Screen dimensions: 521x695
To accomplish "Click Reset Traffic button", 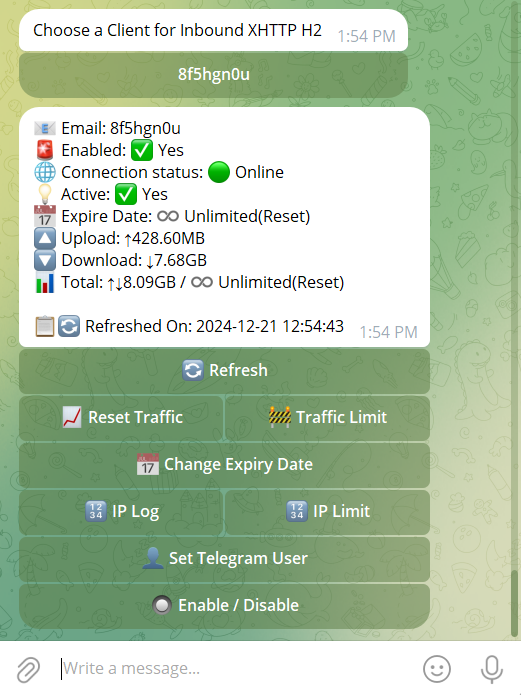I will pyautogui.click(x=121, y=418).
